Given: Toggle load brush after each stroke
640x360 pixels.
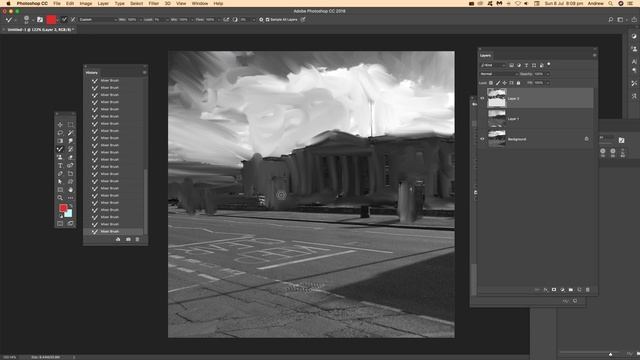Looking at the screenshot, I should click(x=64, y=20).
